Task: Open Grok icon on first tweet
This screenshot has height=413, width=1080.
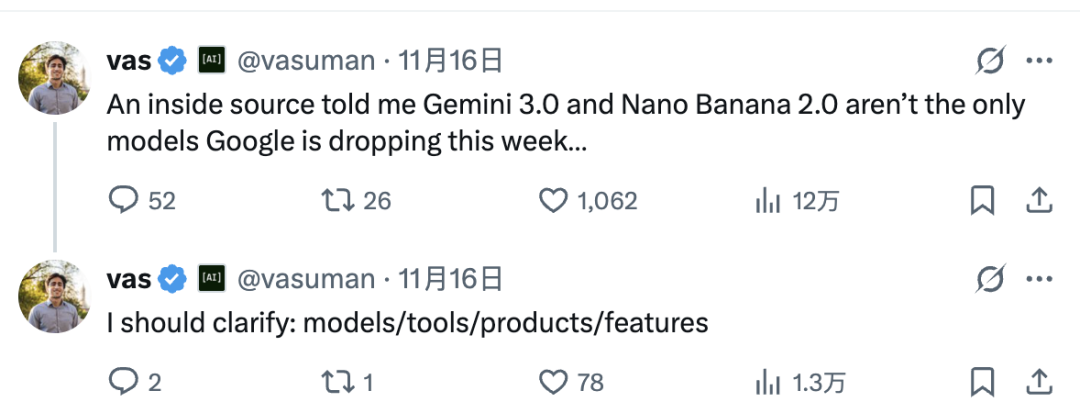Action: [x=989, y=61]
